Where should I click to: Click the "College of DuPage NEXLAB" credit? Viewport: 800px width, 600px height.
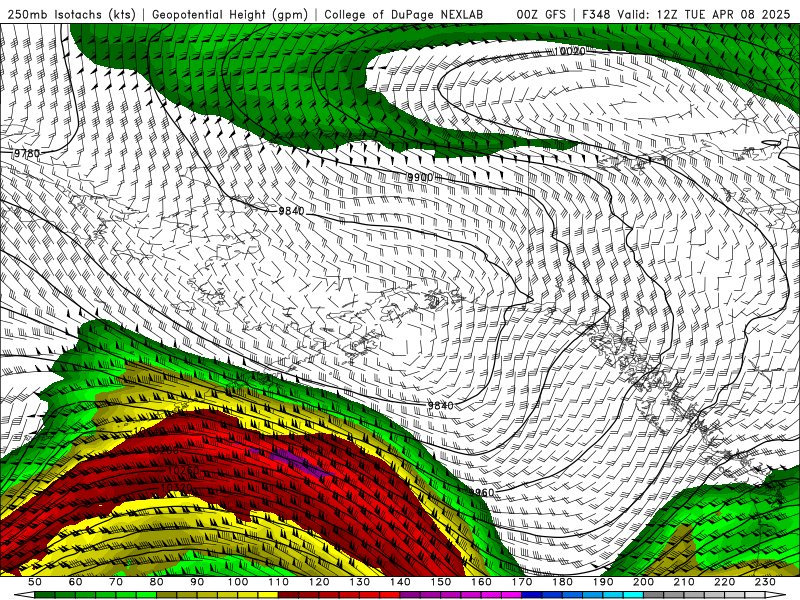(x=404, y=14)
